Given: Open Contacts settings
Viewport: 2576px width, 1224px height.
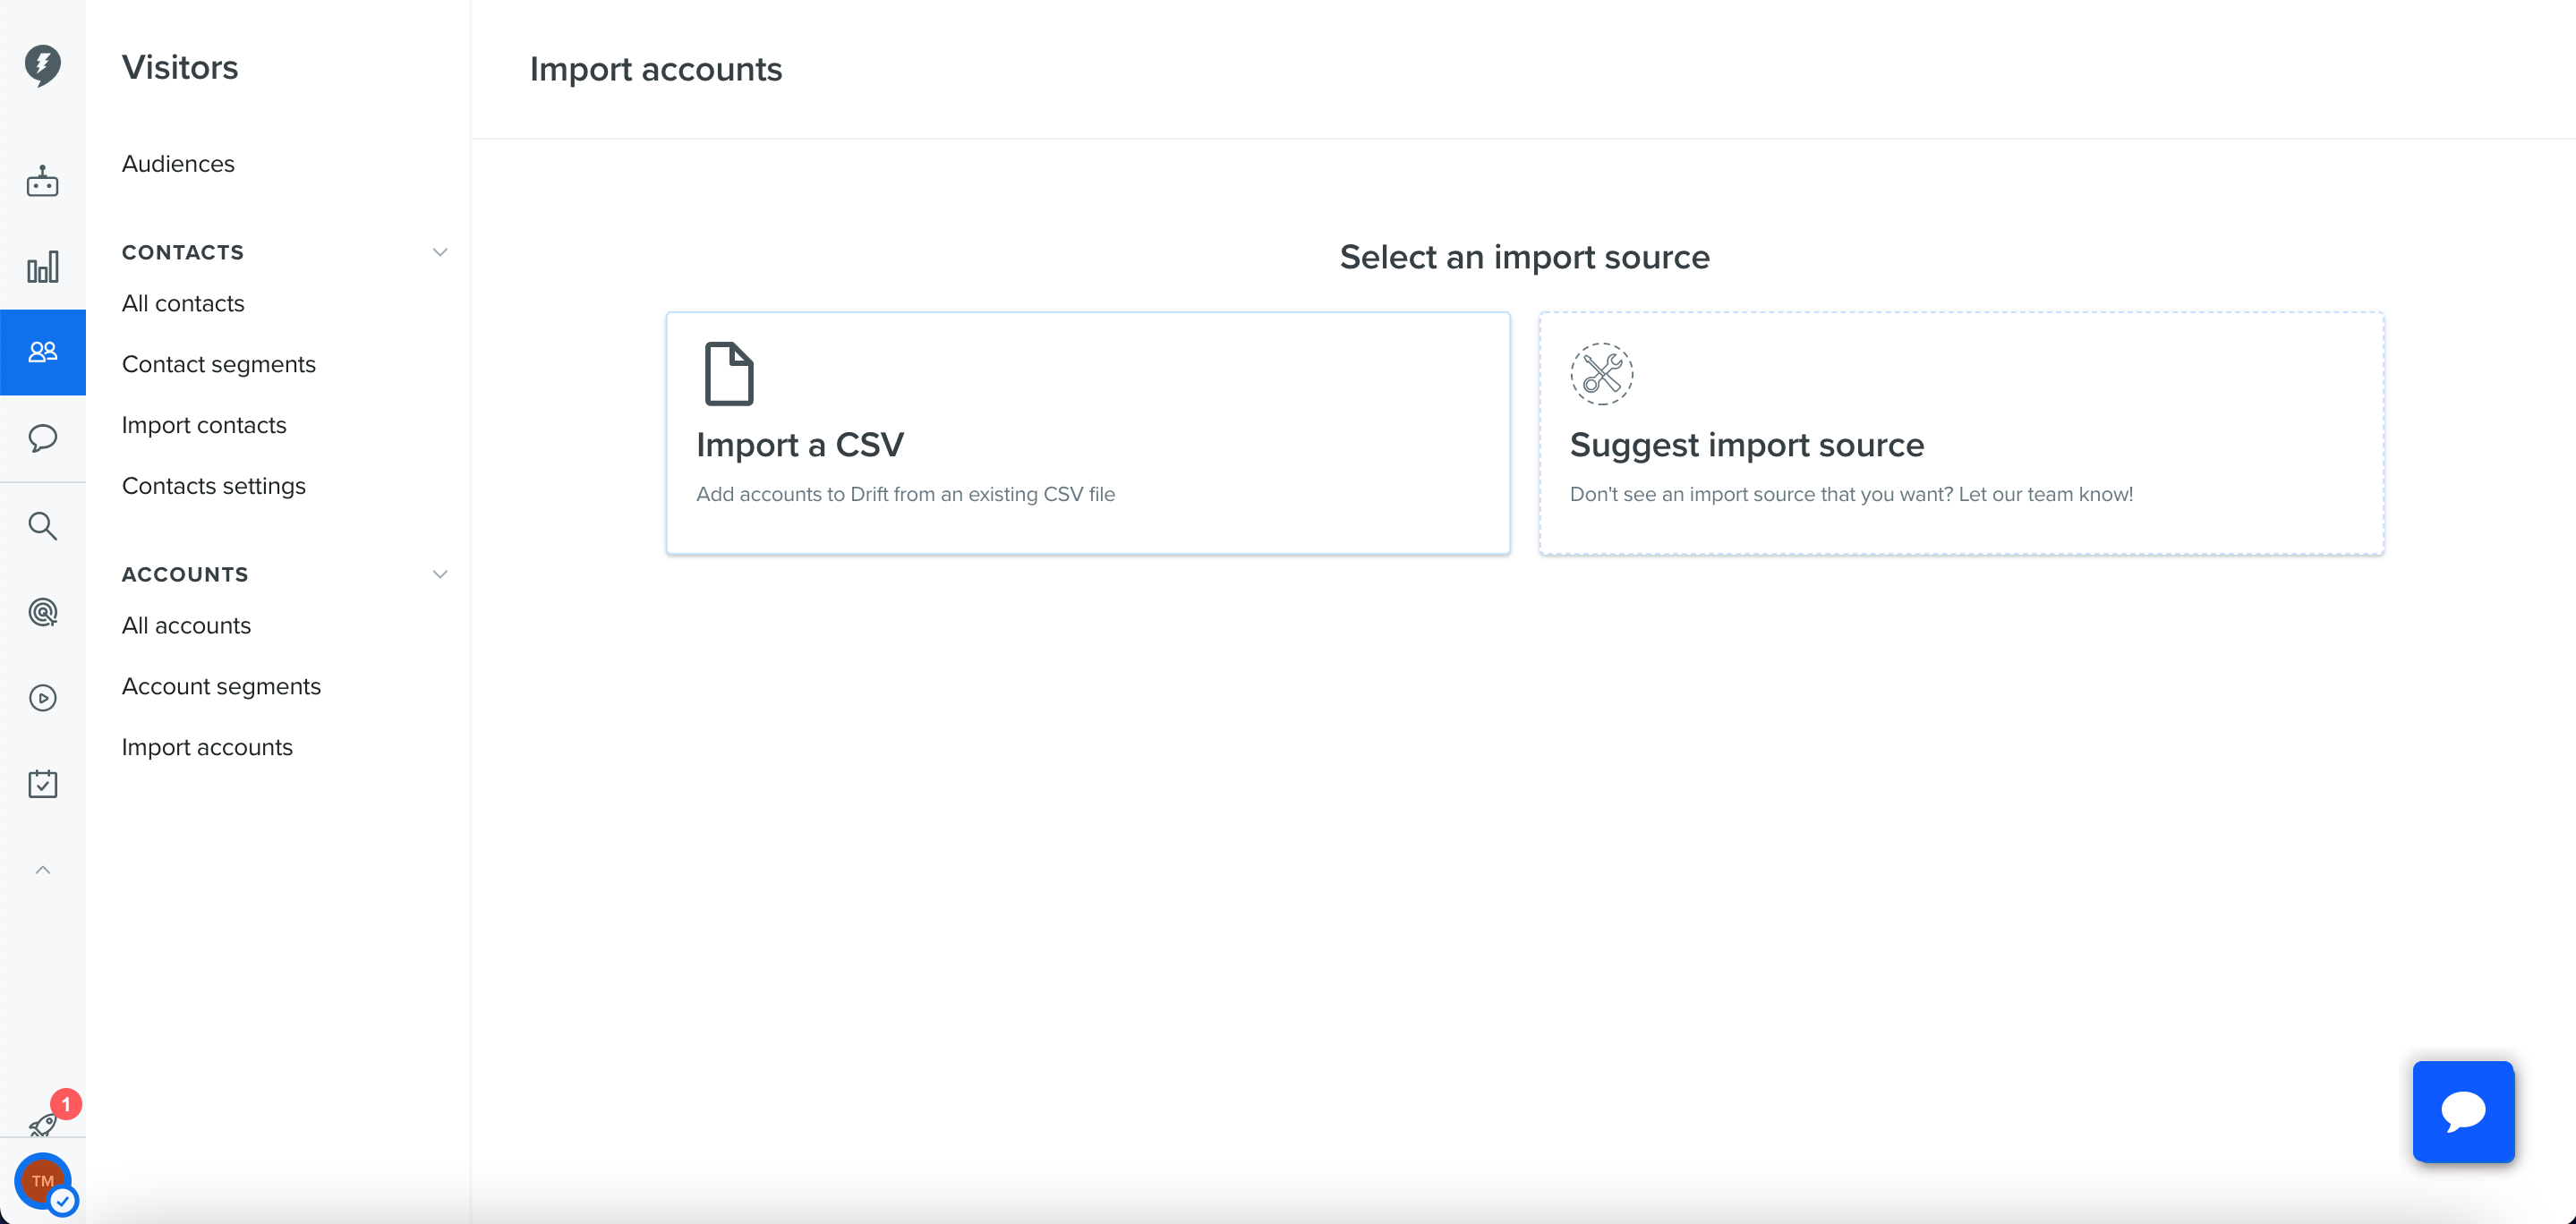Looking at the screenshot, I should pos(214,486).
